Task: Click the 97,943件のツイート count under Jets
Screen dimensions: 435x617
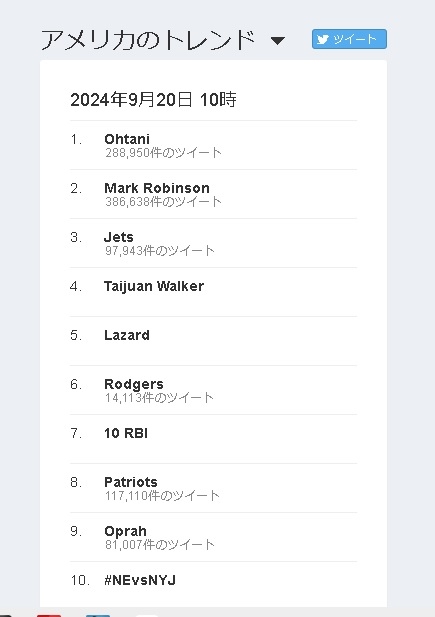Action: 159,250
